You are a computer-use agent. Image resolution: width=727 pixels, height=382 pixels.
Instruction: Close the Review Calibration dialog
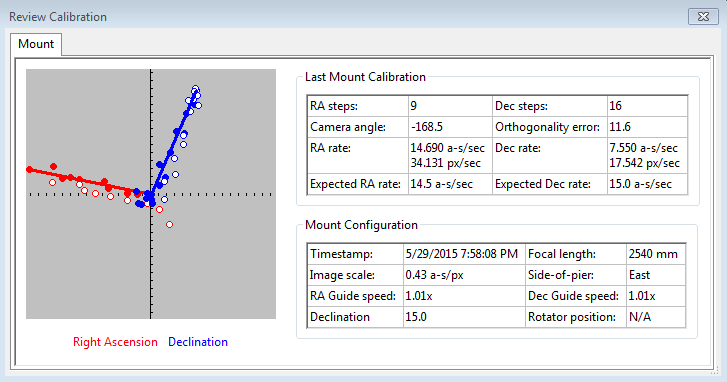[x=703, y=17]
